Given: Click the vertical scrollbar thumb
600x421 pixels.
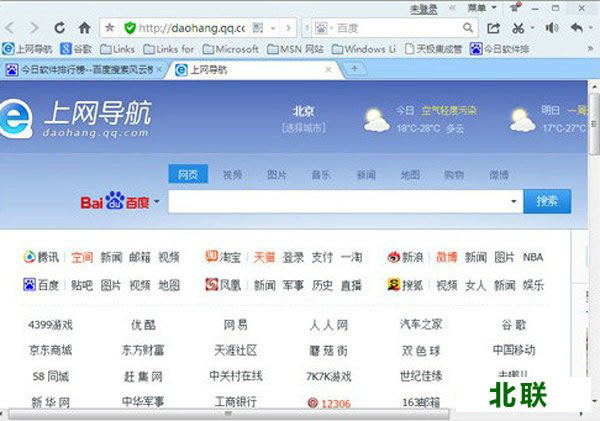Looking at the screenshot, I should 594,126.
